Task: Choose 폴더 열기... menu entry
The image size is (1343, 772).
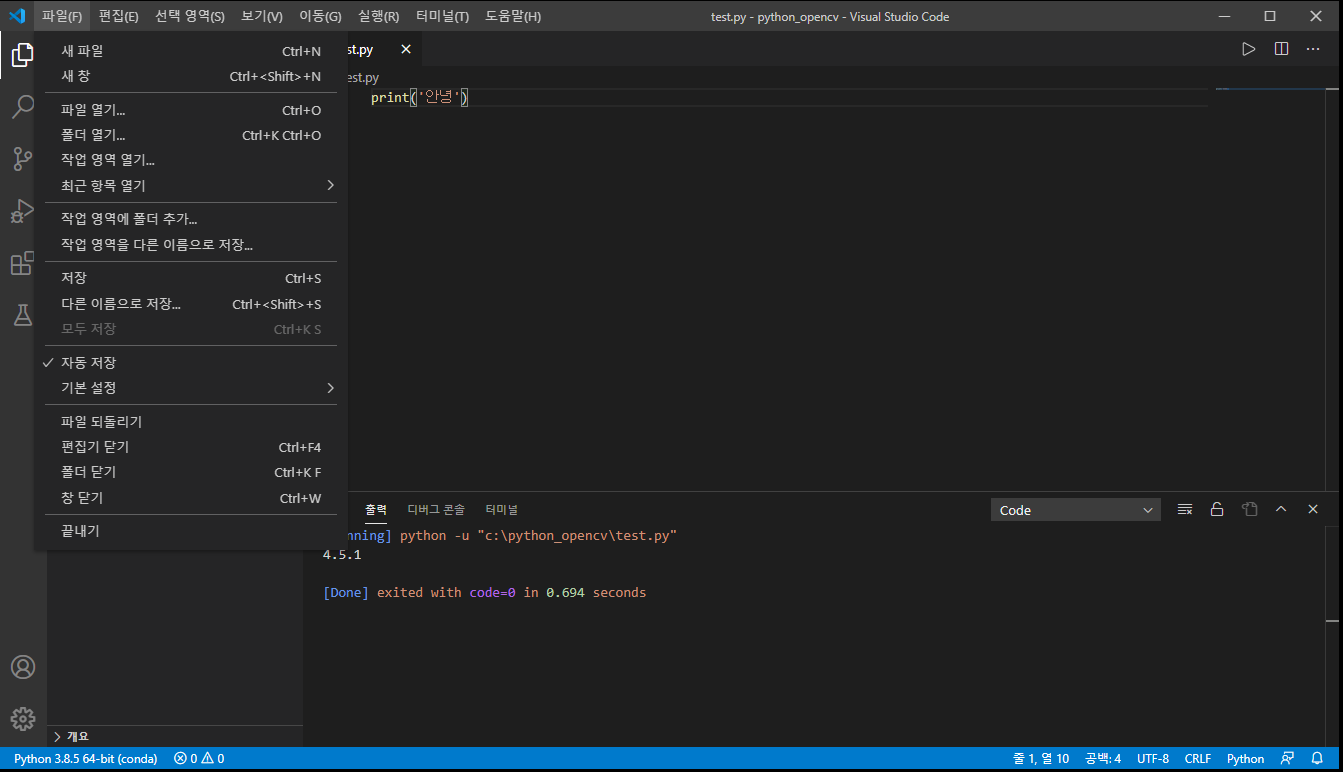Action: click(x=190, y=135)
